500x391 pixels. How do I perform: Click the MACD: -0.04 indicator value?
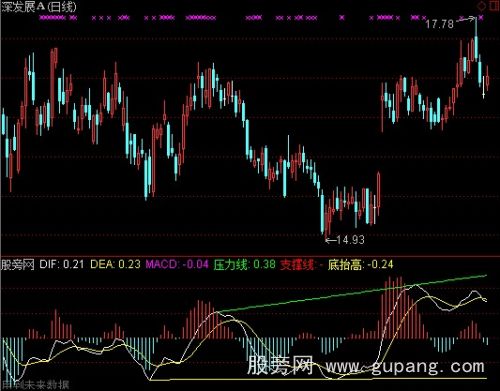click(x=177, y=264)
